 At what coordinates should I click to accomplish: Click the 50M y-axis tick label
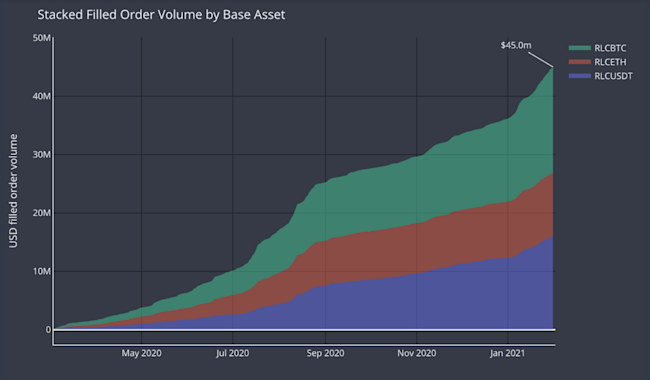[x=41, y=38]
